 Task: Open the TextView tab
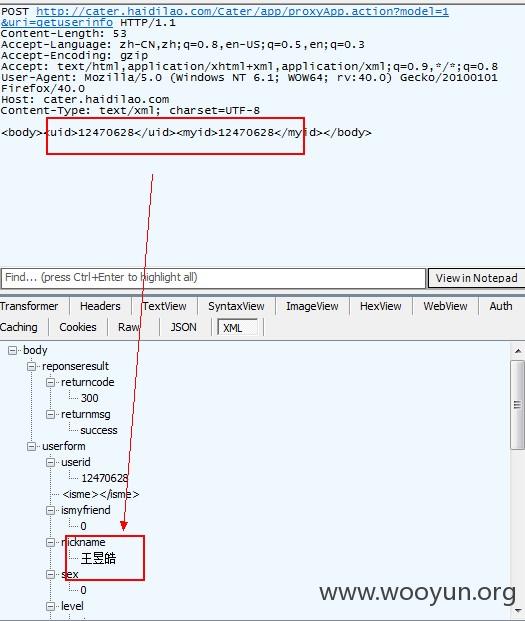[165, 306]
